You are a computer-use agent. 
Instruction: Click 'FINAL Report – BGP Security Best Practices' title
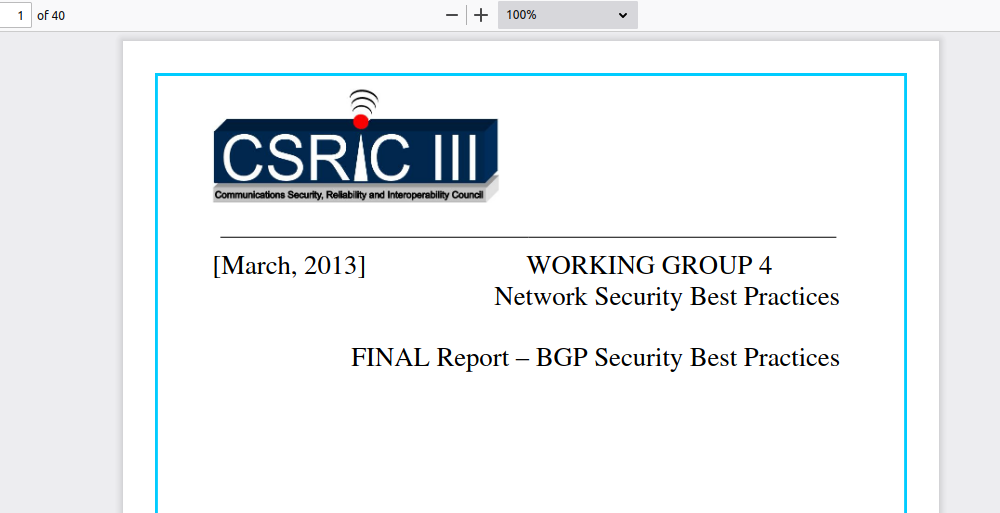pyautogui.click(x=595, y=358)
